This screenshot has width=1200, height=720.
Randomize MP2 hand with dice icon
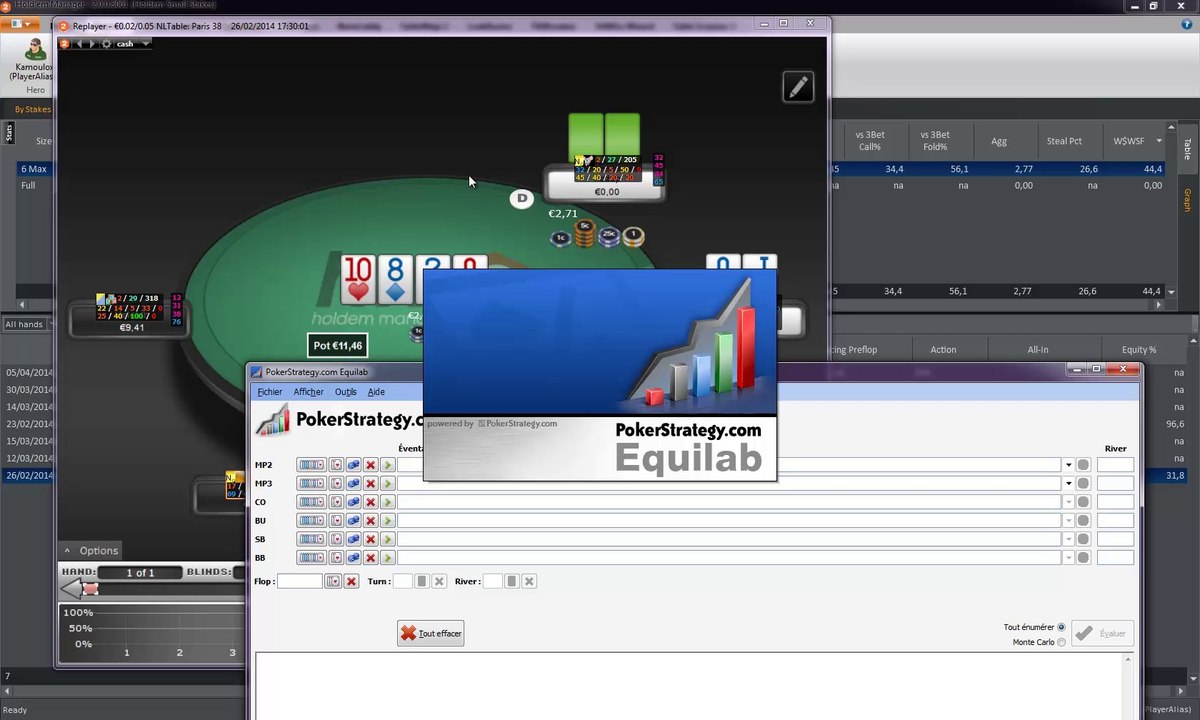353,465
